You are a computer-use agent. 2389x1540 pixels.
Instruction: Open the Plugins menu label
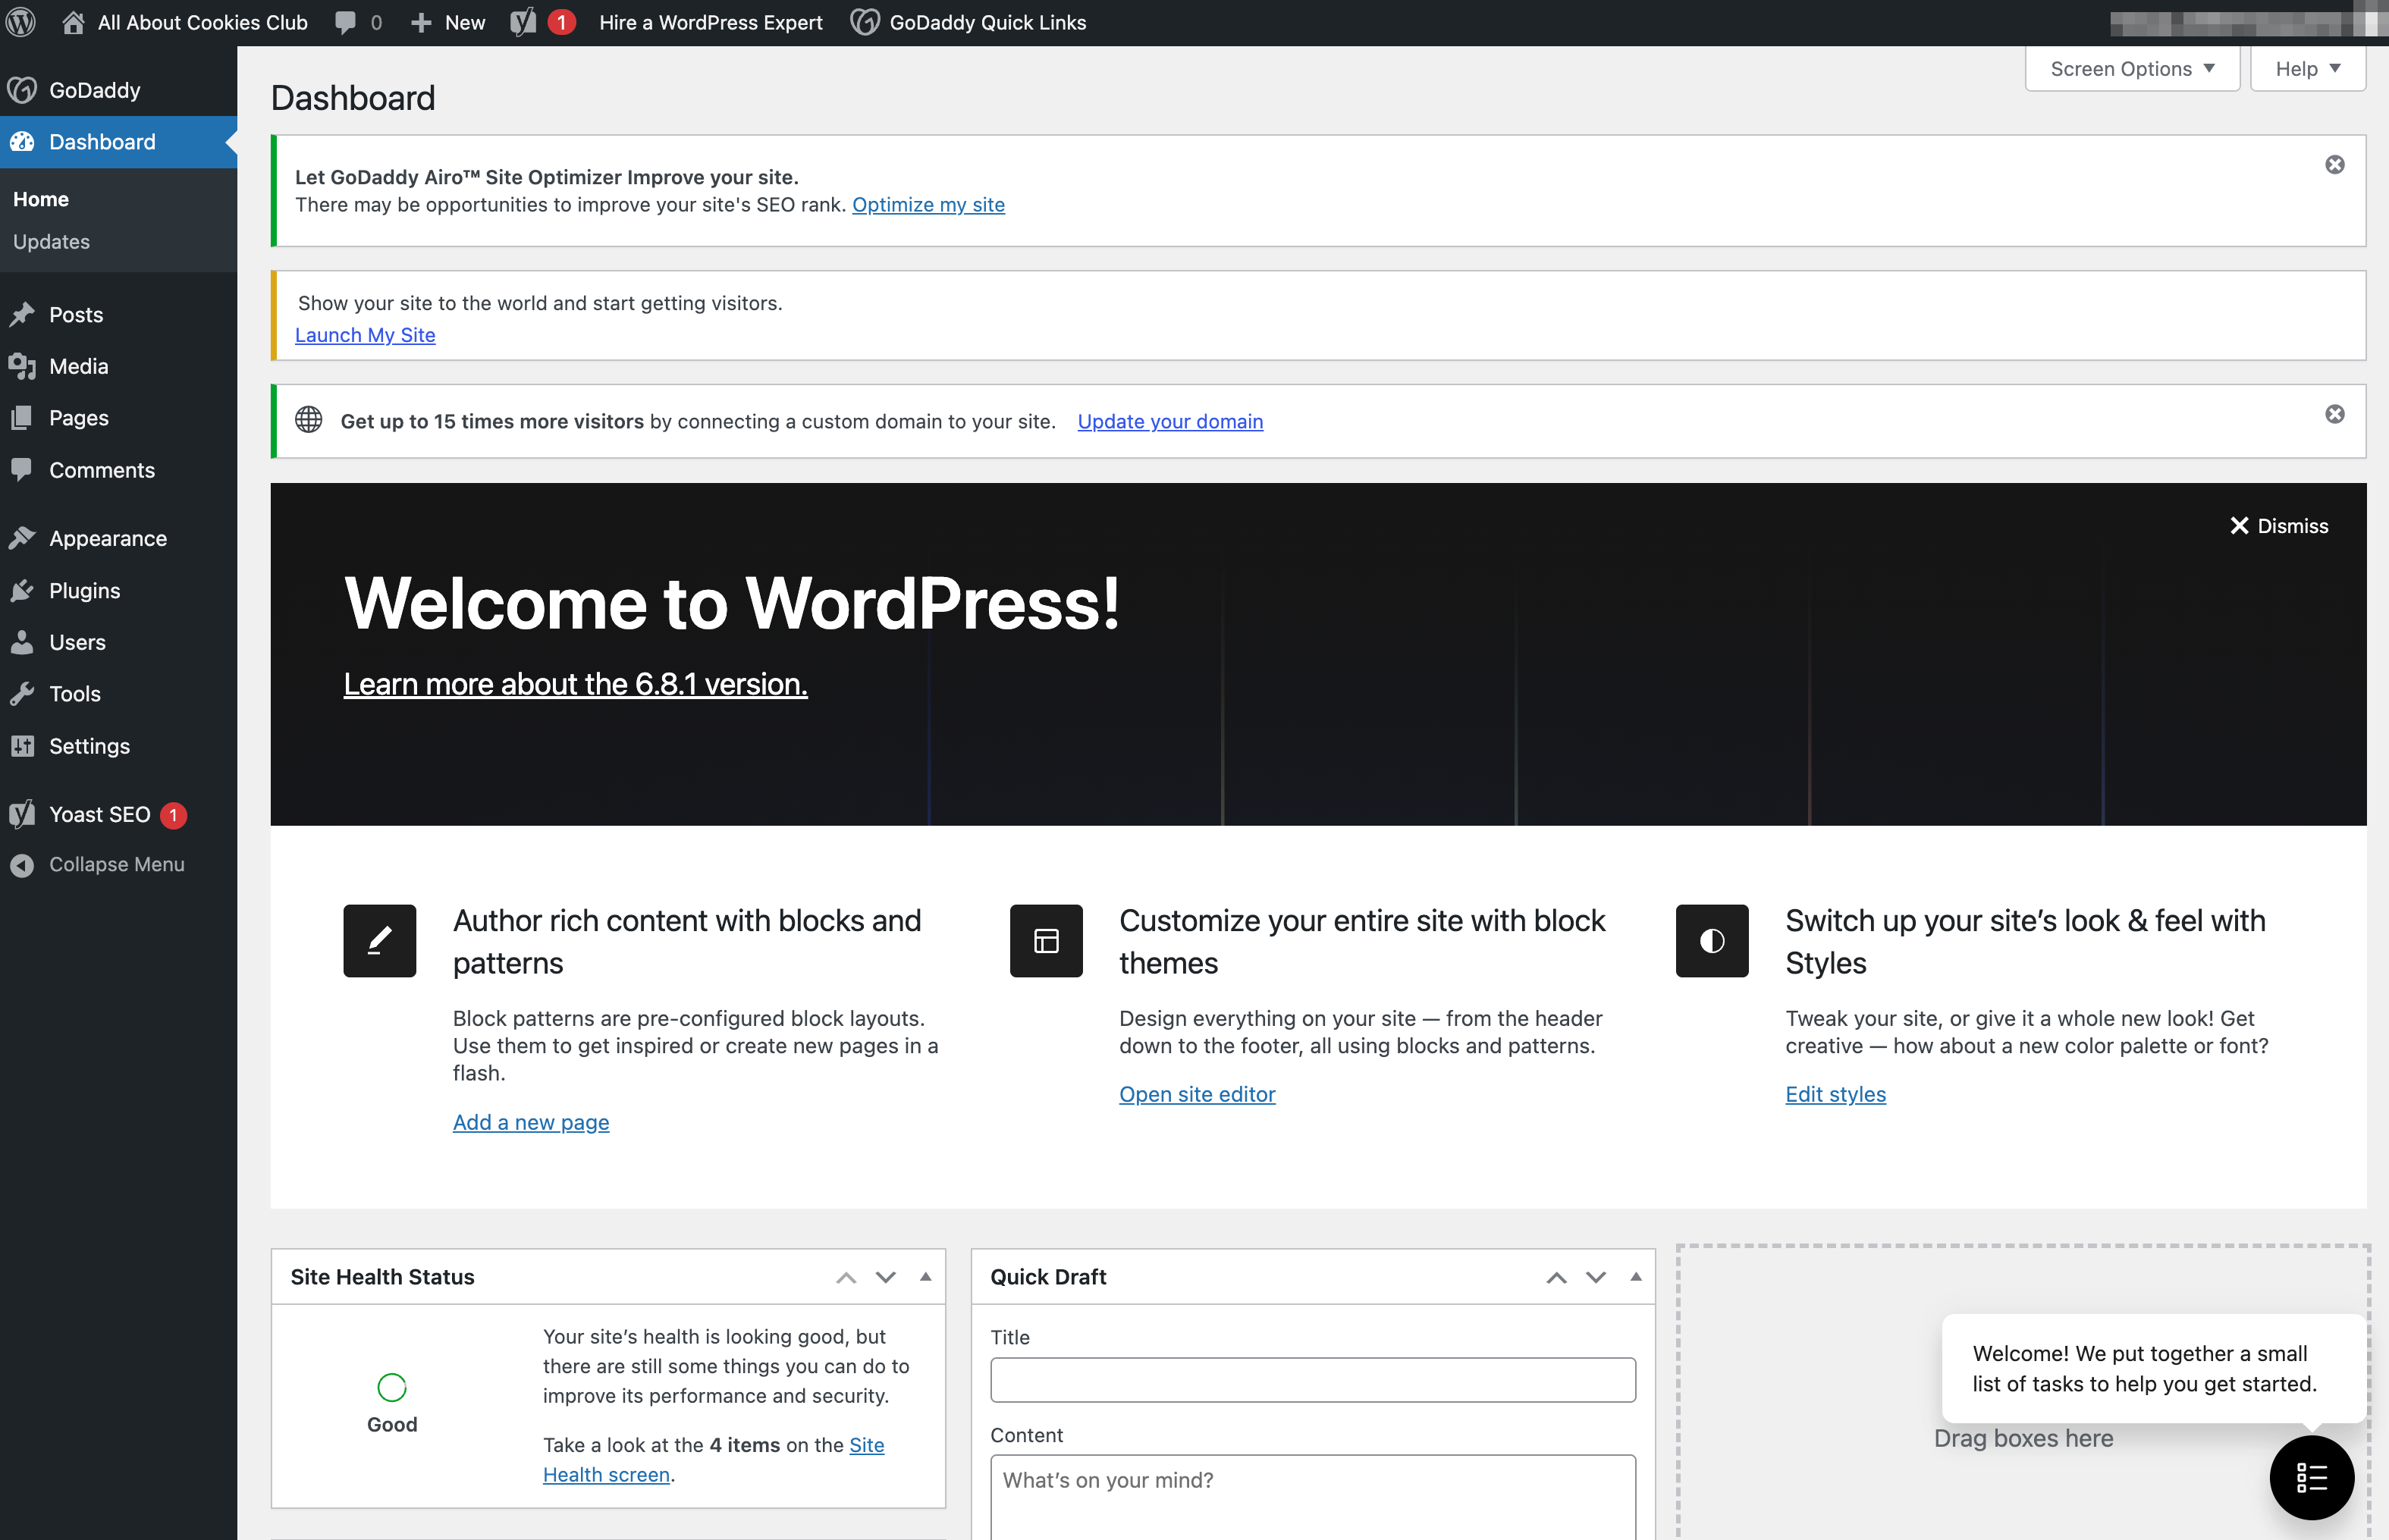click(x=85, y=590)
